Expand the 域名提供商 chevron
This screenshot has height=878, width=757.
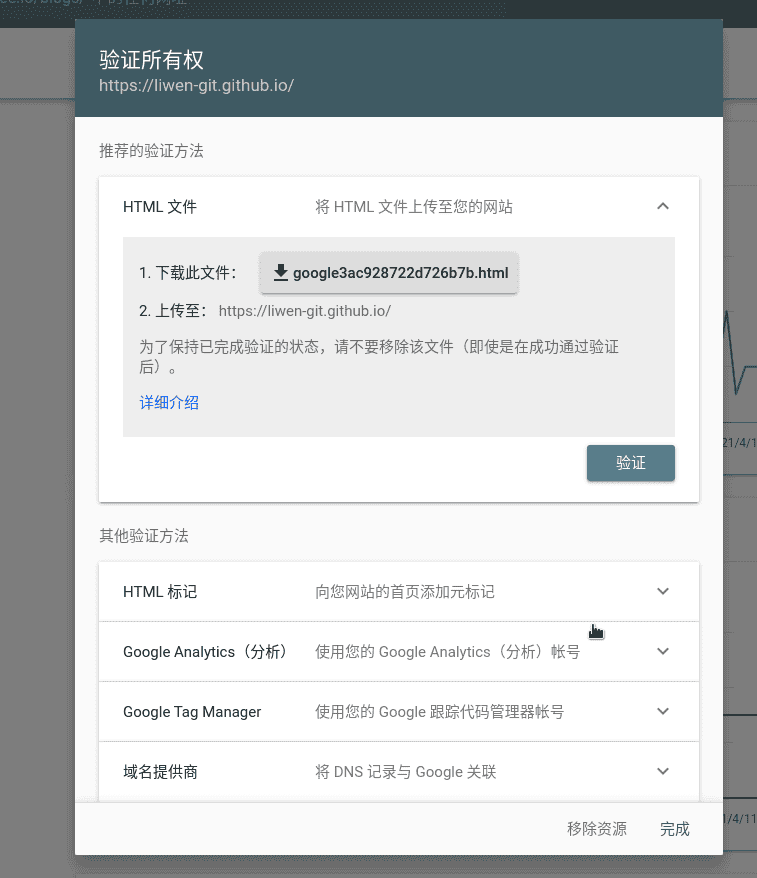(663, 771)
